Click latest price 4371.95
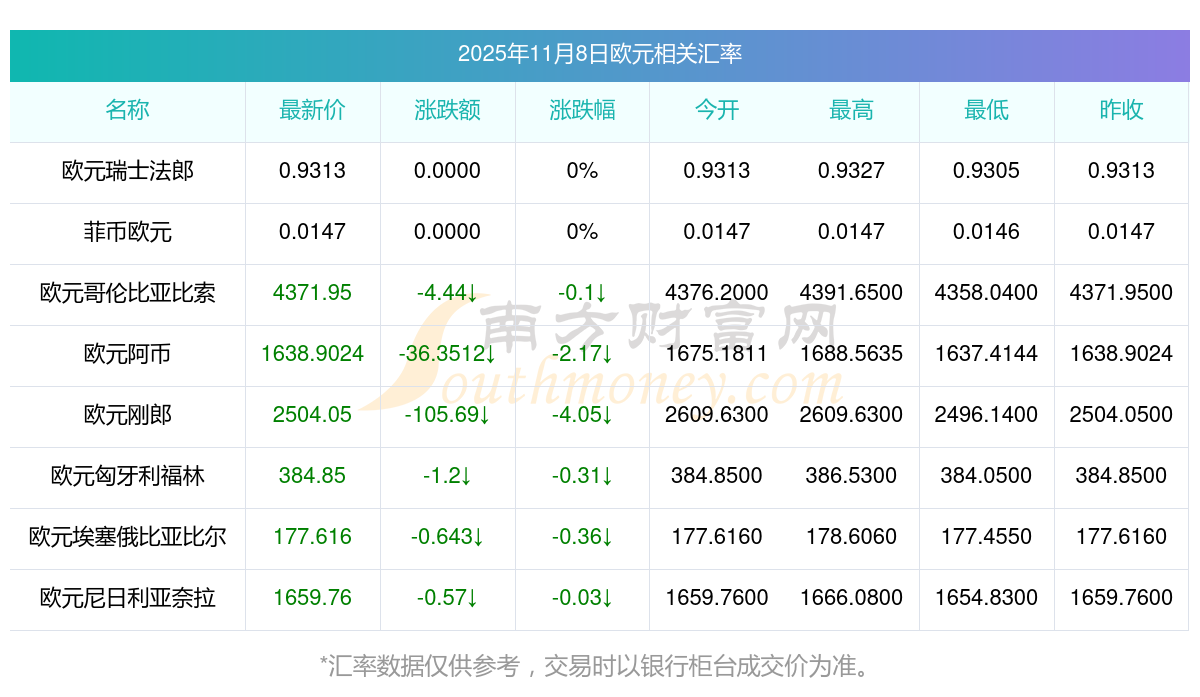The image size is (1200, 697). tap(312, 293)
